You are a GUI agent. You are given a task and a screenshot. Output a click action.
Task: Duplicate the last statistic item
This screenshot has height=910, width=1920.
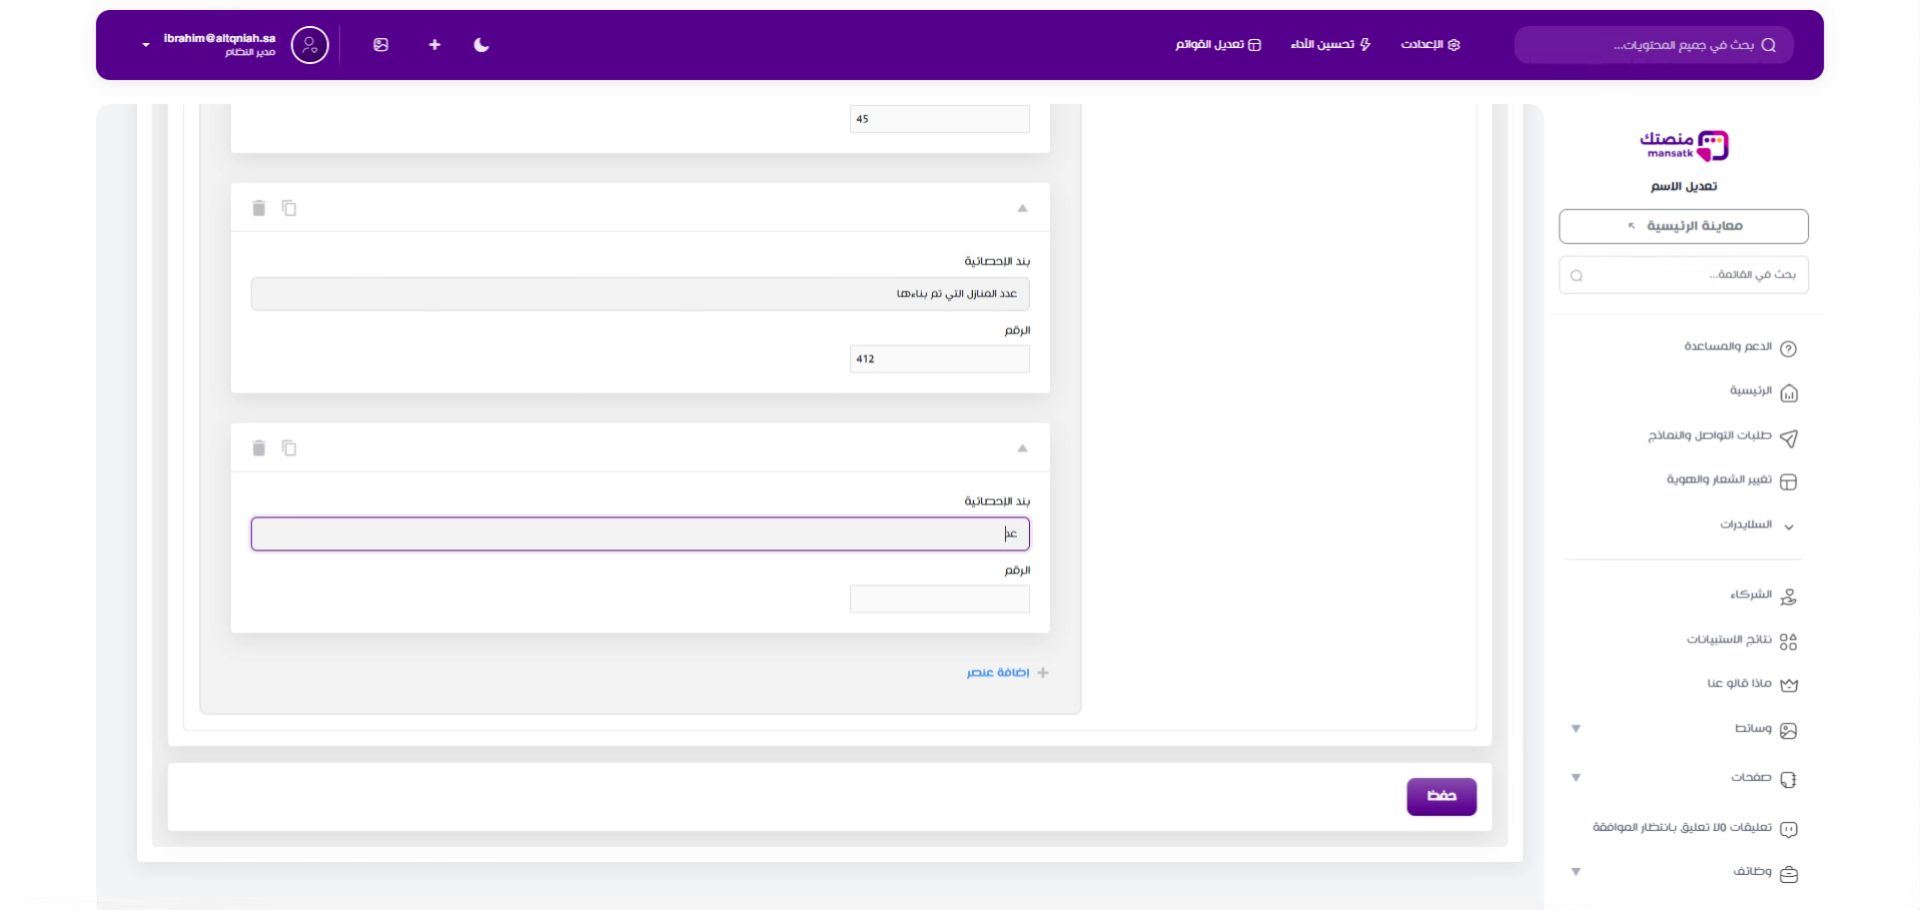coord(289,448)
